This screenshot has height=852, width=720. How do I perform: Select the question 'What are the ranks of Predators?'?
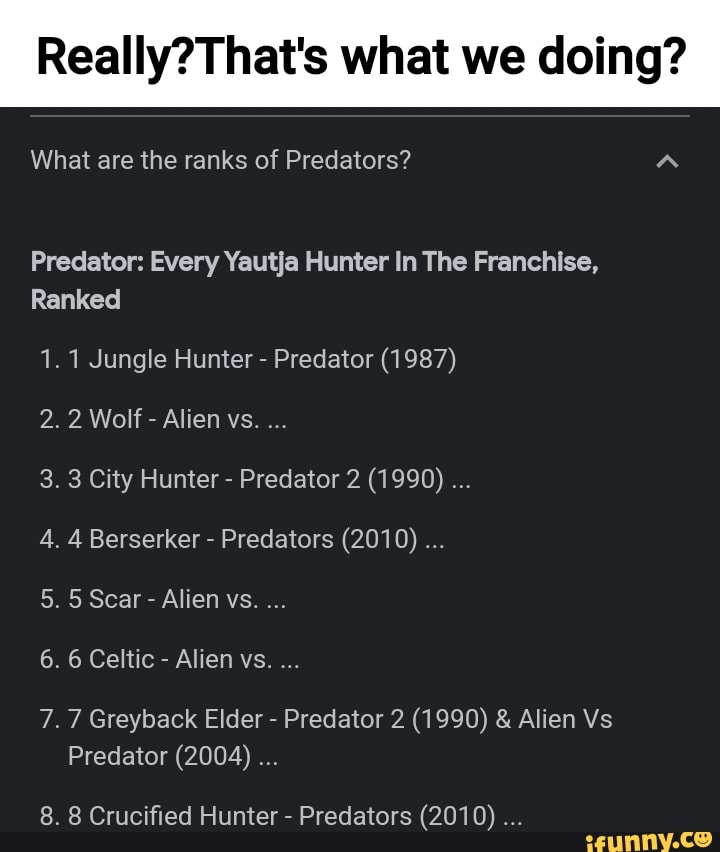point(220,160)
